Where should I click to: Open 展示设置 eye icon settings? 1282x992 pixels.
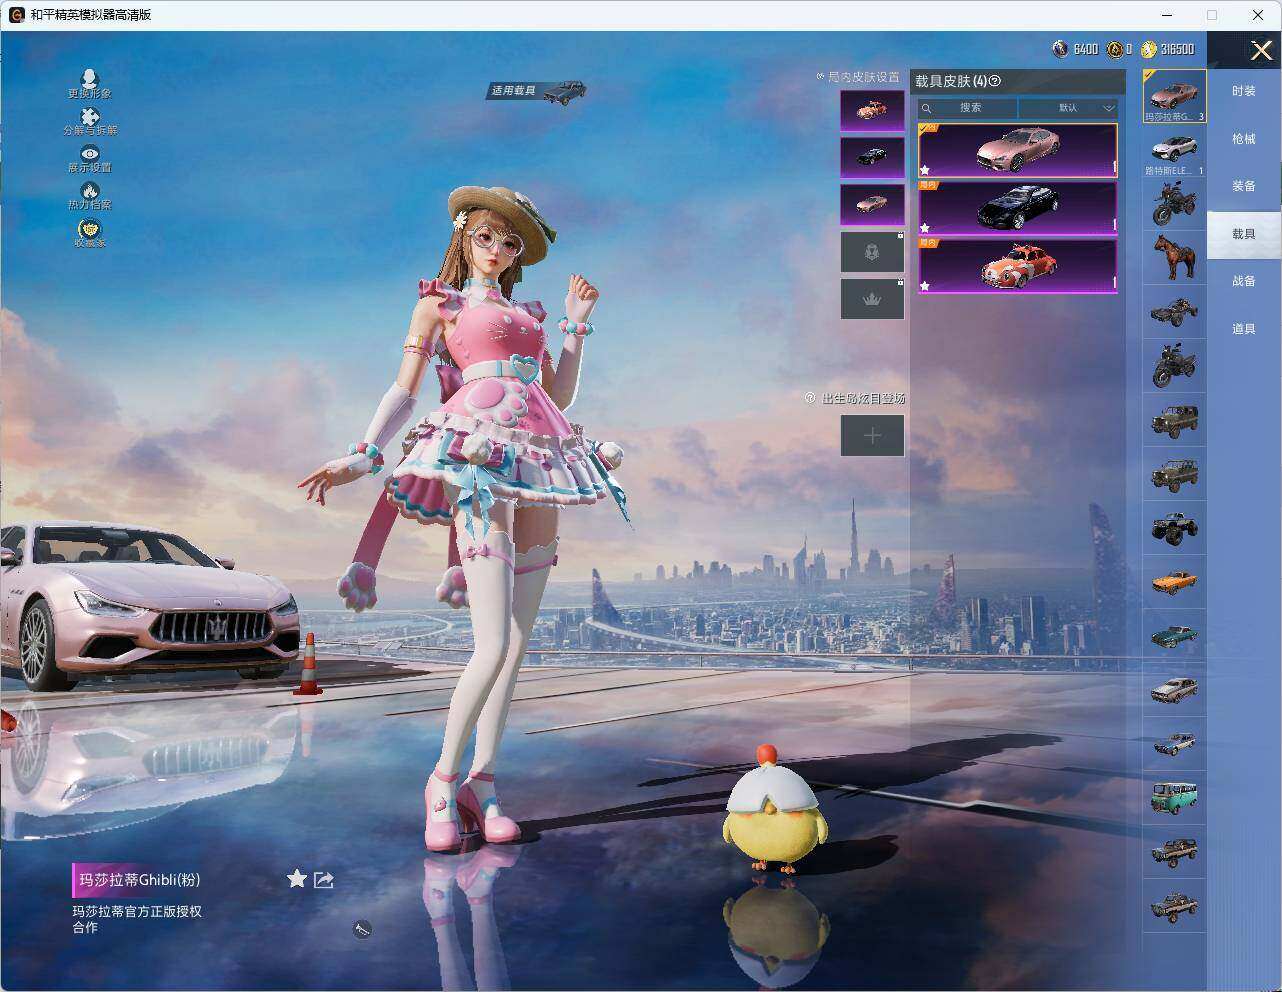[x=90, y=153]
